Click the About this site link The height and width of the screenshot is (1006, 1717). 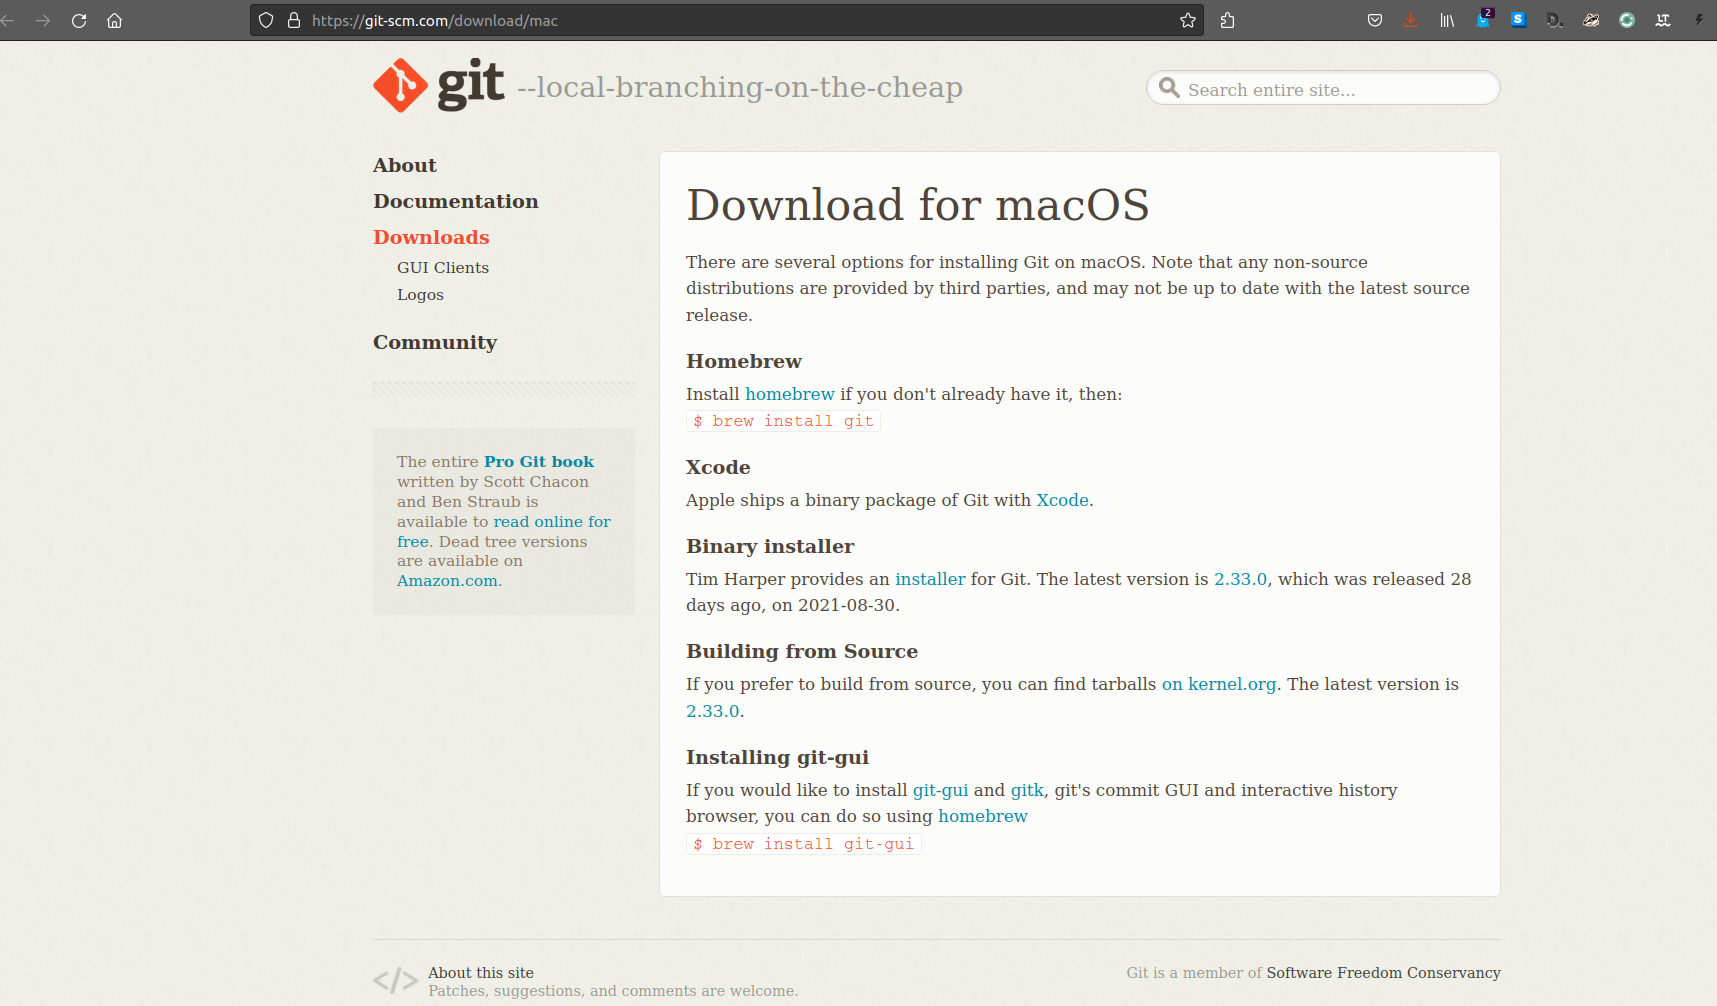coord(481,973)
